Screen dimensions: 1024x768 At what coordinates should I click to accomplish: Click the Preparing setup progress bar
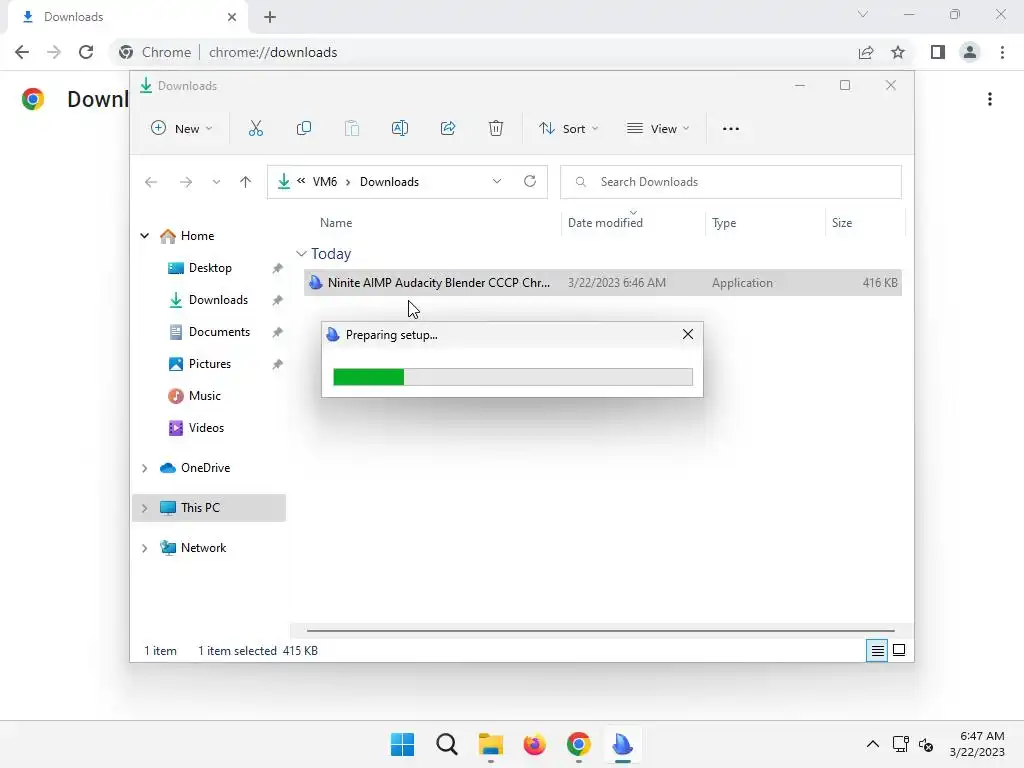coord(513,377)
